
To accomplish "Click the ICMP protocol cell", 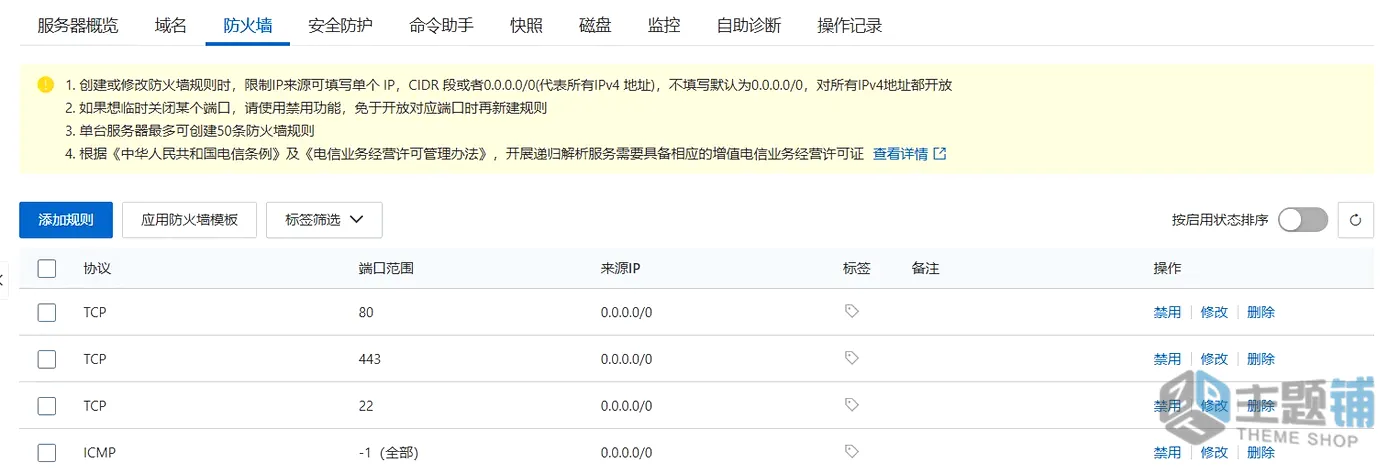I will tap(100, 453).
